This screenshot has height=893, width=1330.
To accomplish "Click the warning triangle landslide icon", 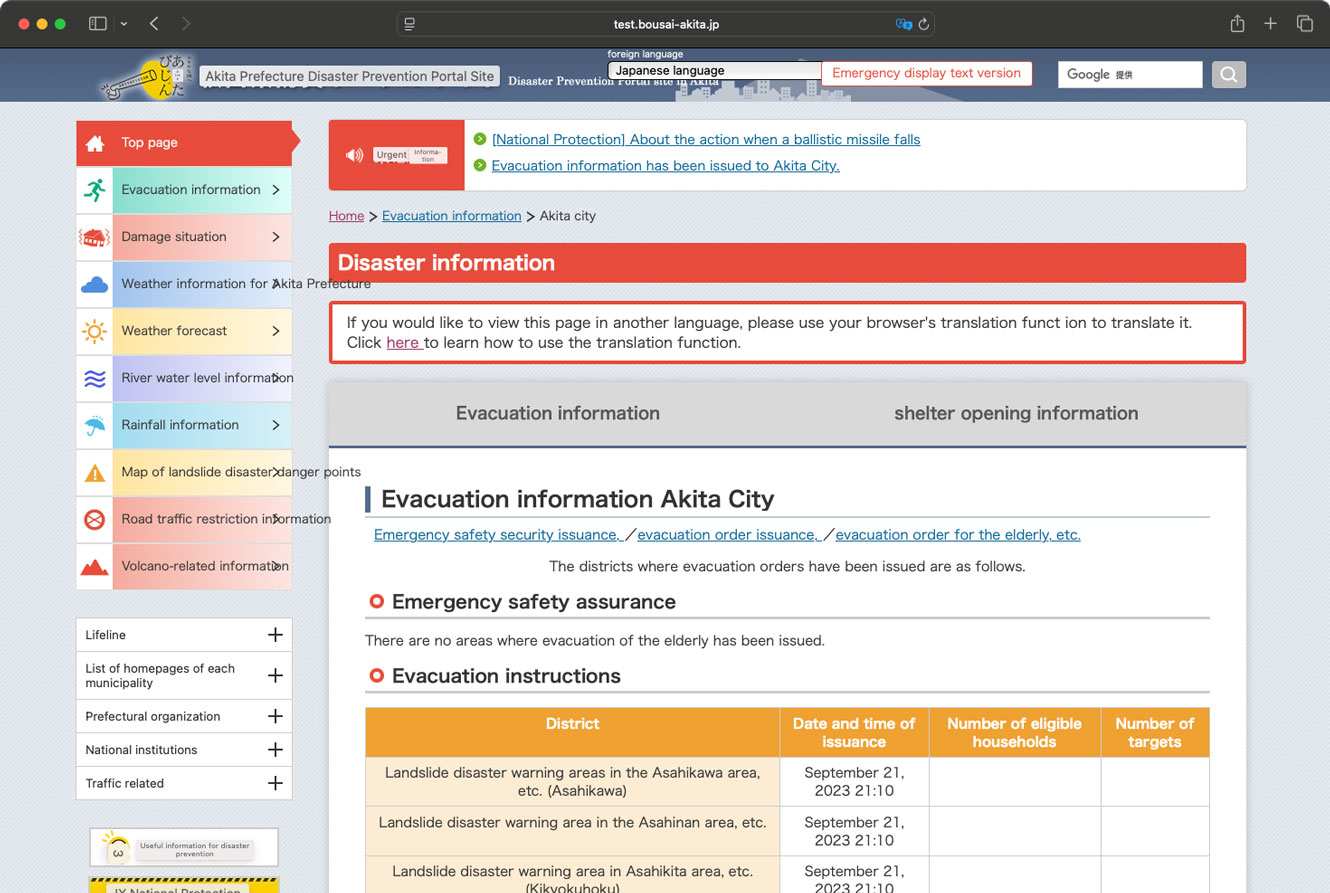I will (x=94, y=473).
